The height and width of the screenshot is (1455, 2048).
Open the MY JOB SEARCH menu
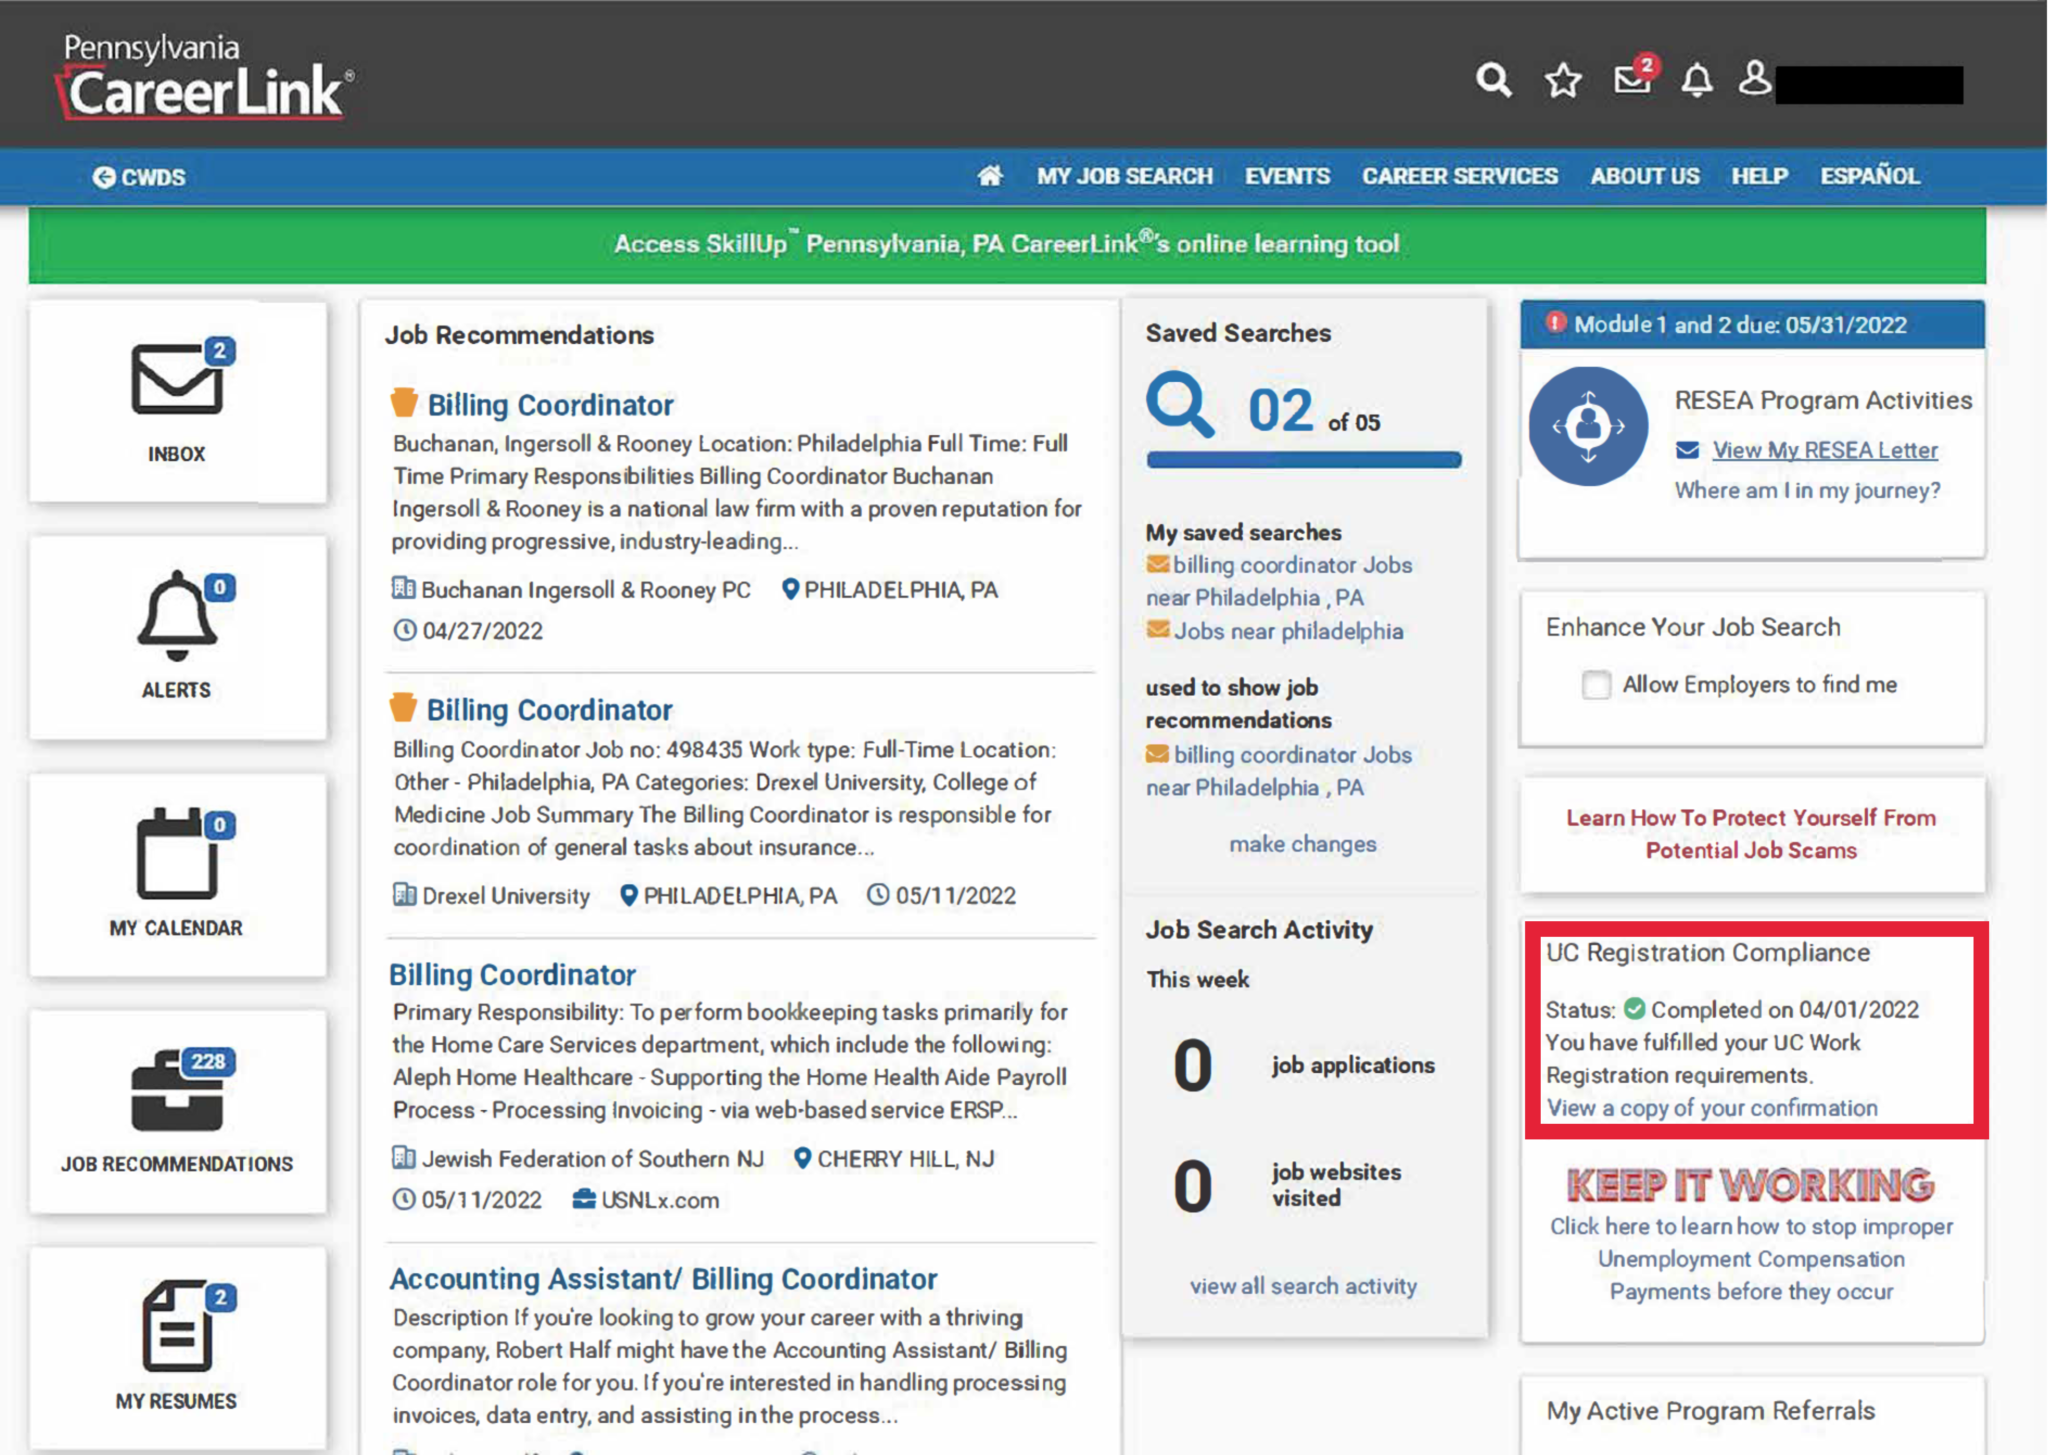point(1125,176)
